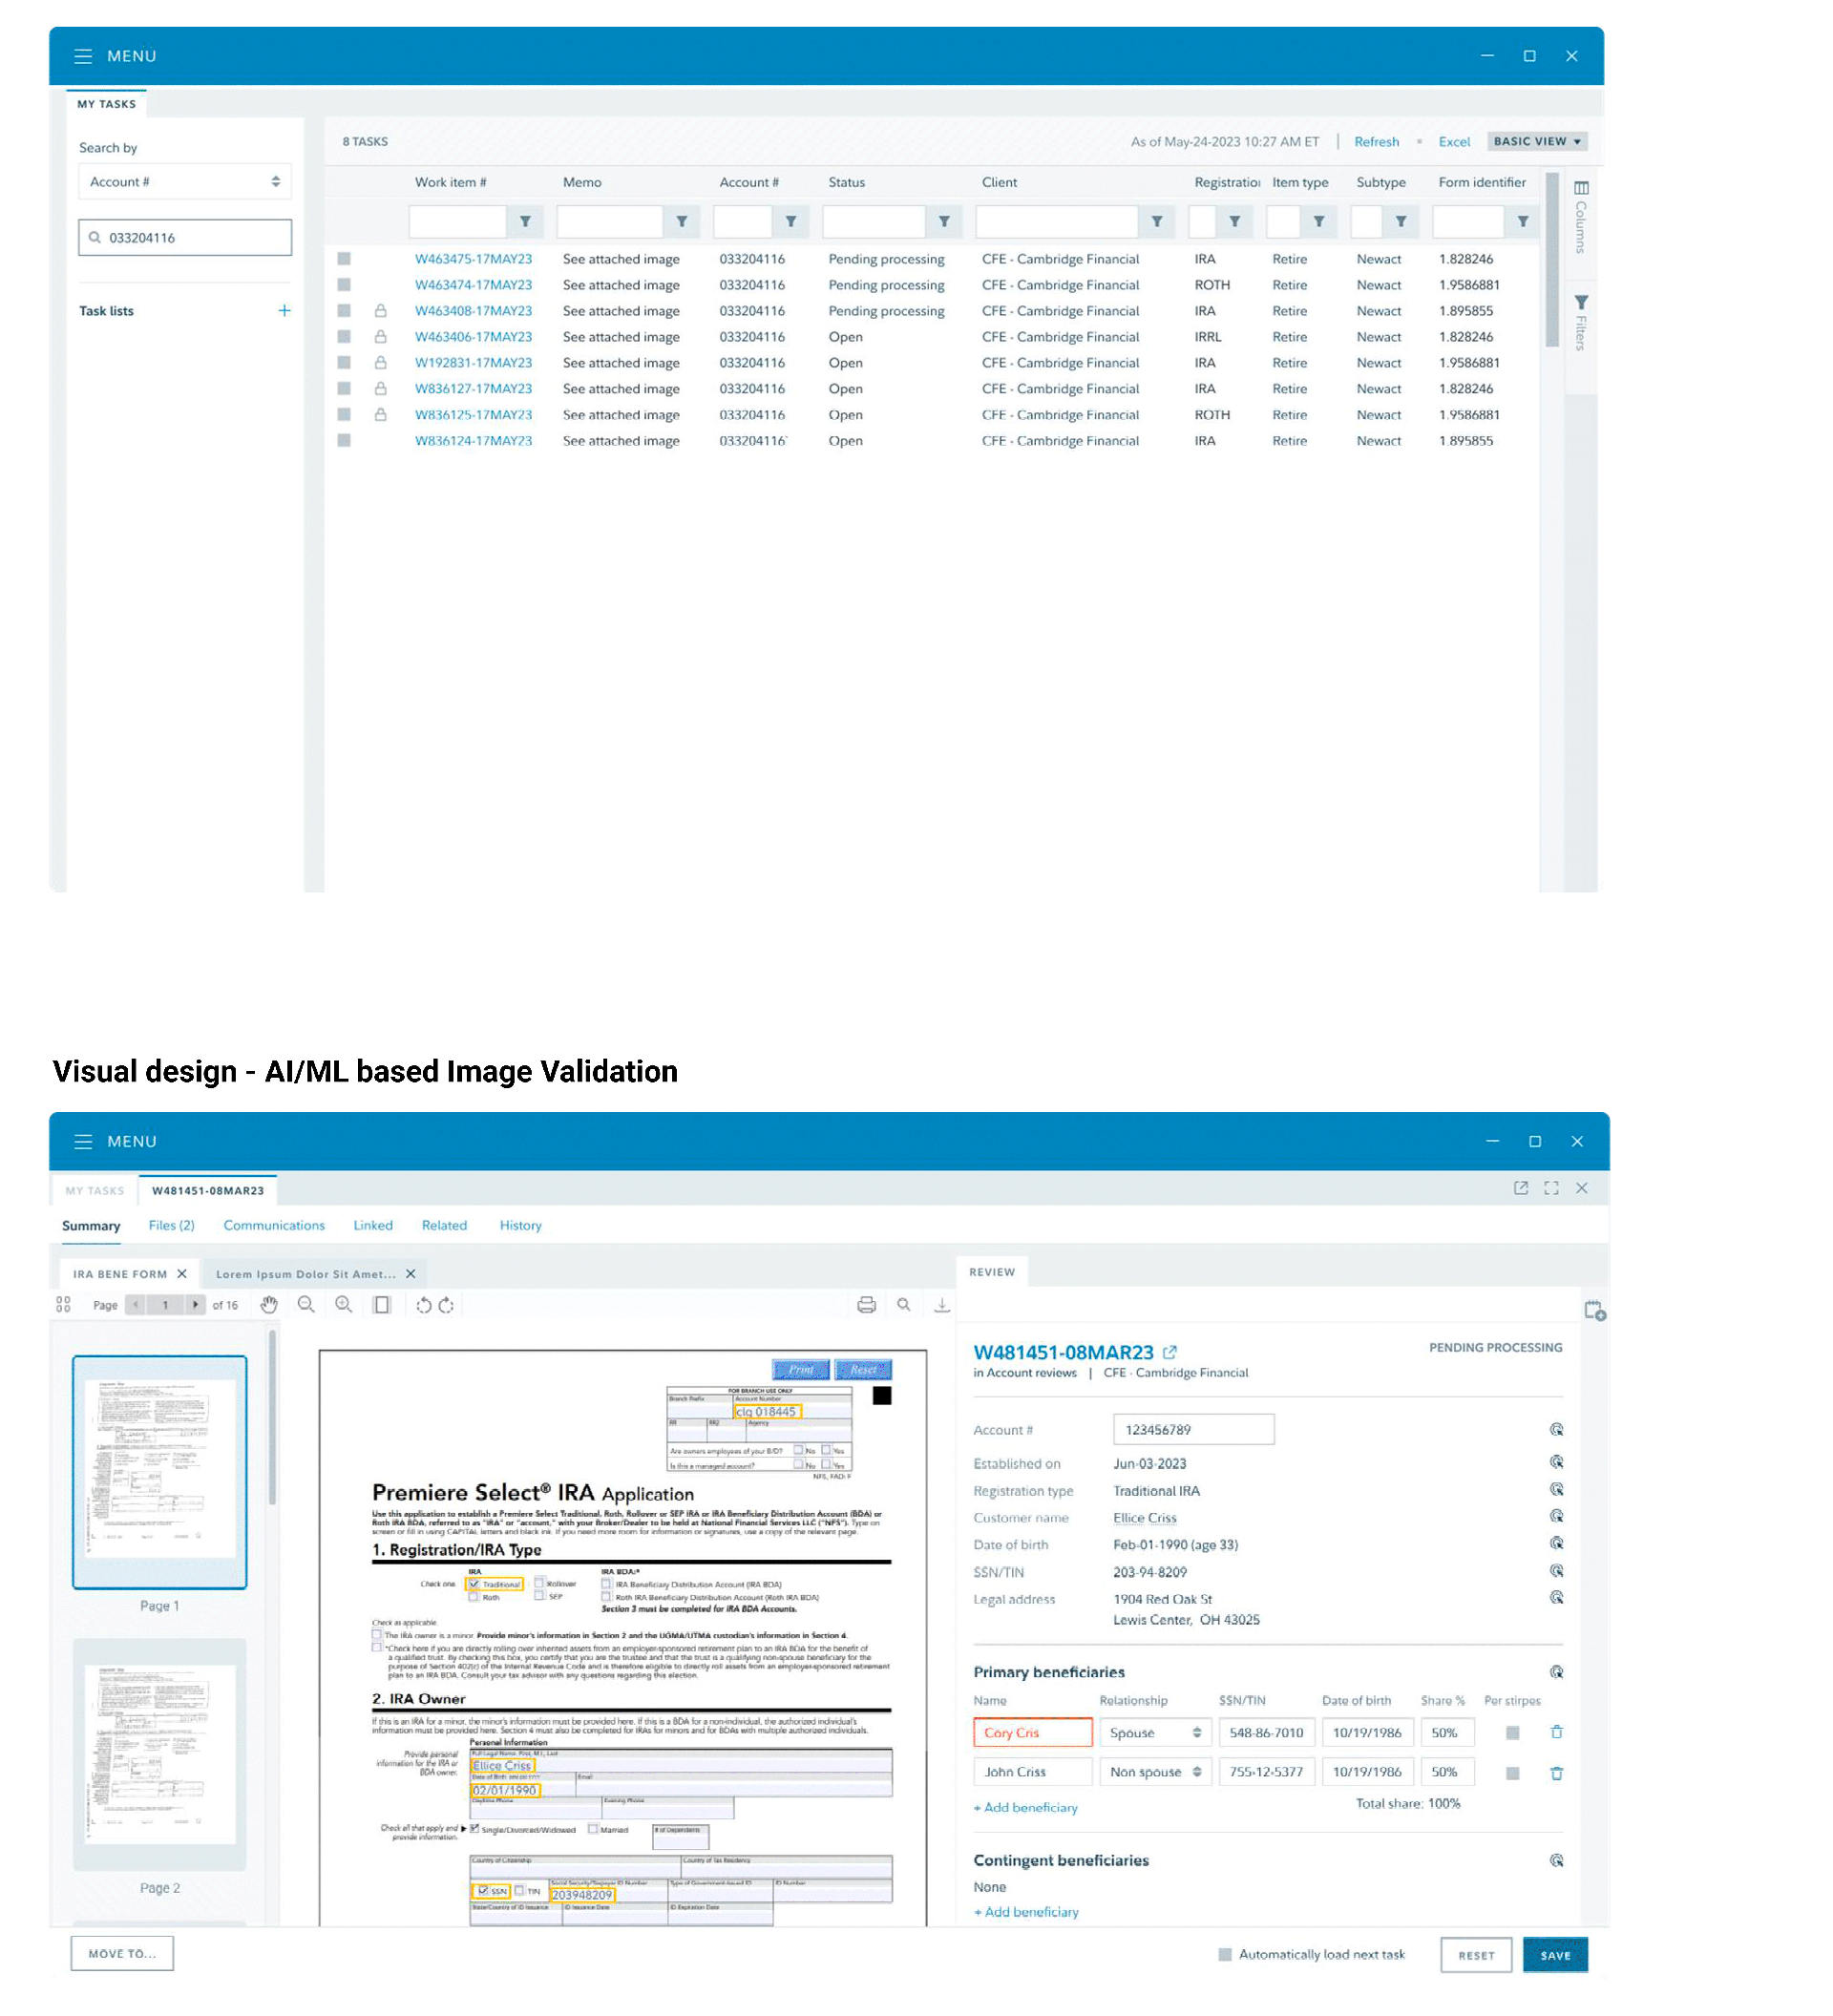1833x2016 pixels.
Task: Enable Automatically load next task
Action: pyautogui.click(x=1224, y=1953)
